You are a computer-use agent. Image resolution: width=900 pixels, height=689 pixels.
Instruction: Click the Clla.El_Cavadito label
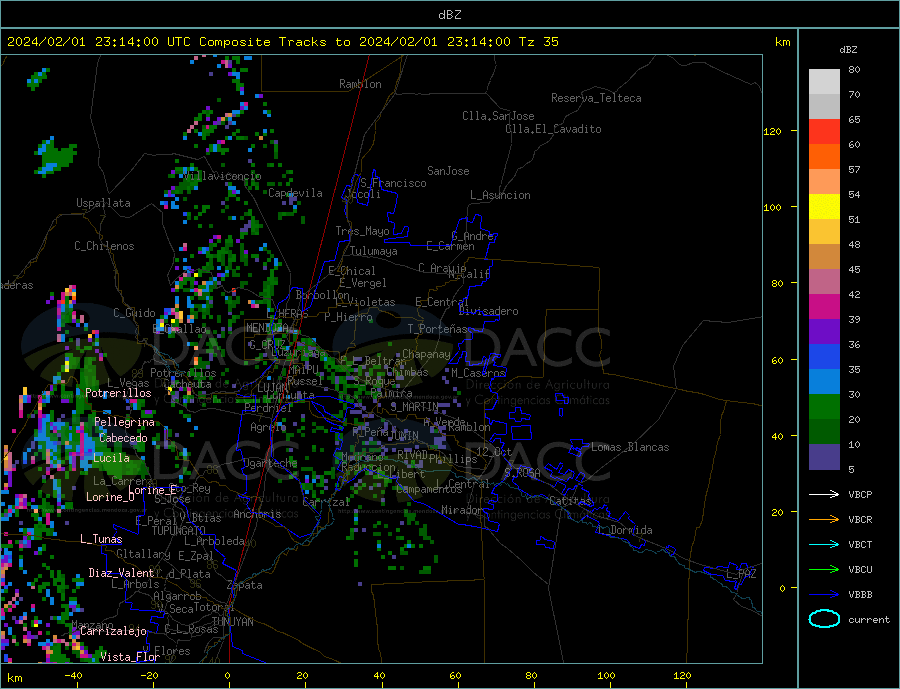(x=553, y=129)
